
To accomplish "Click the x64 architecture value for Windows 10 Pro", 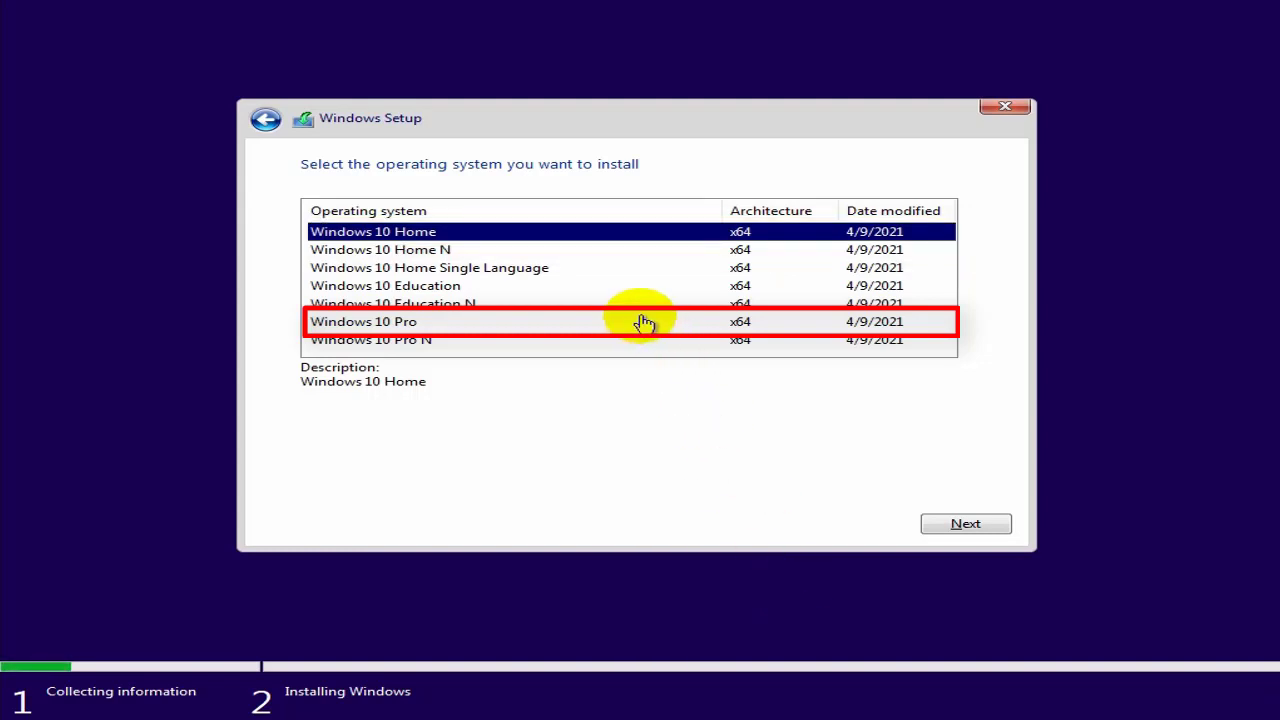I will click(740, 321).
